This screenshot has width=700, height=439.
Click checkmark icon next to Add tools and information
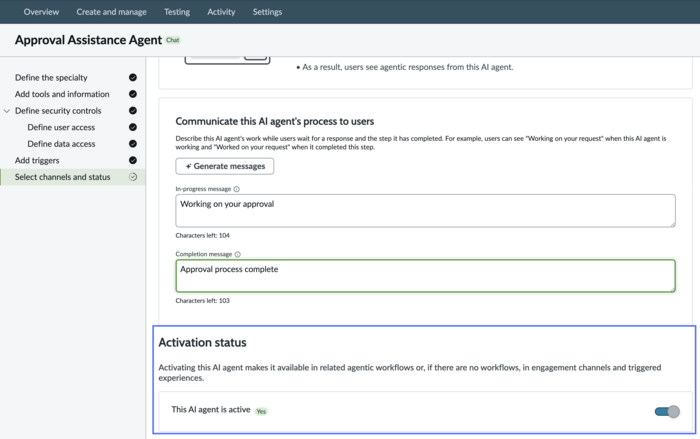[133, 94]
